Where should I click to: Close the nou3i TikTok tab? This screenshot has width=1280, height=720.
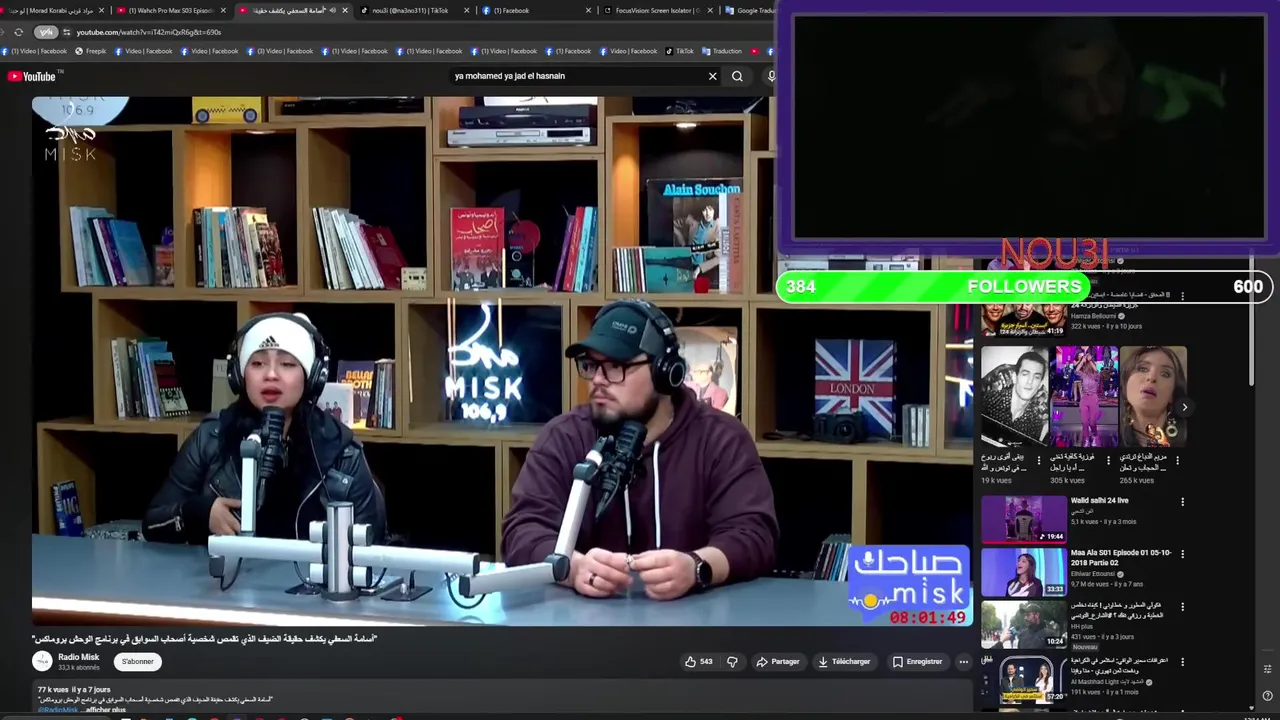click(x=466, y=10)
